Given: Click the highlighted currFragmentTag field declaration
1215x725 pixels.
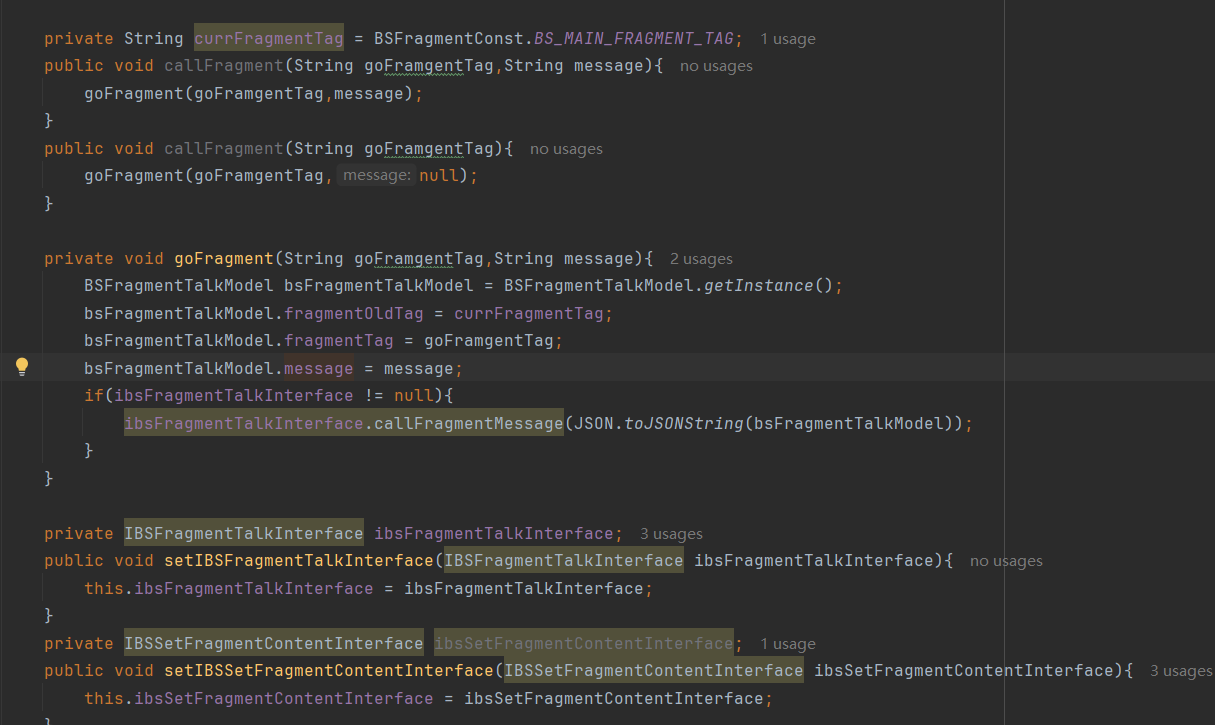Looking at the screenshot, I should [x=268, y=39].
